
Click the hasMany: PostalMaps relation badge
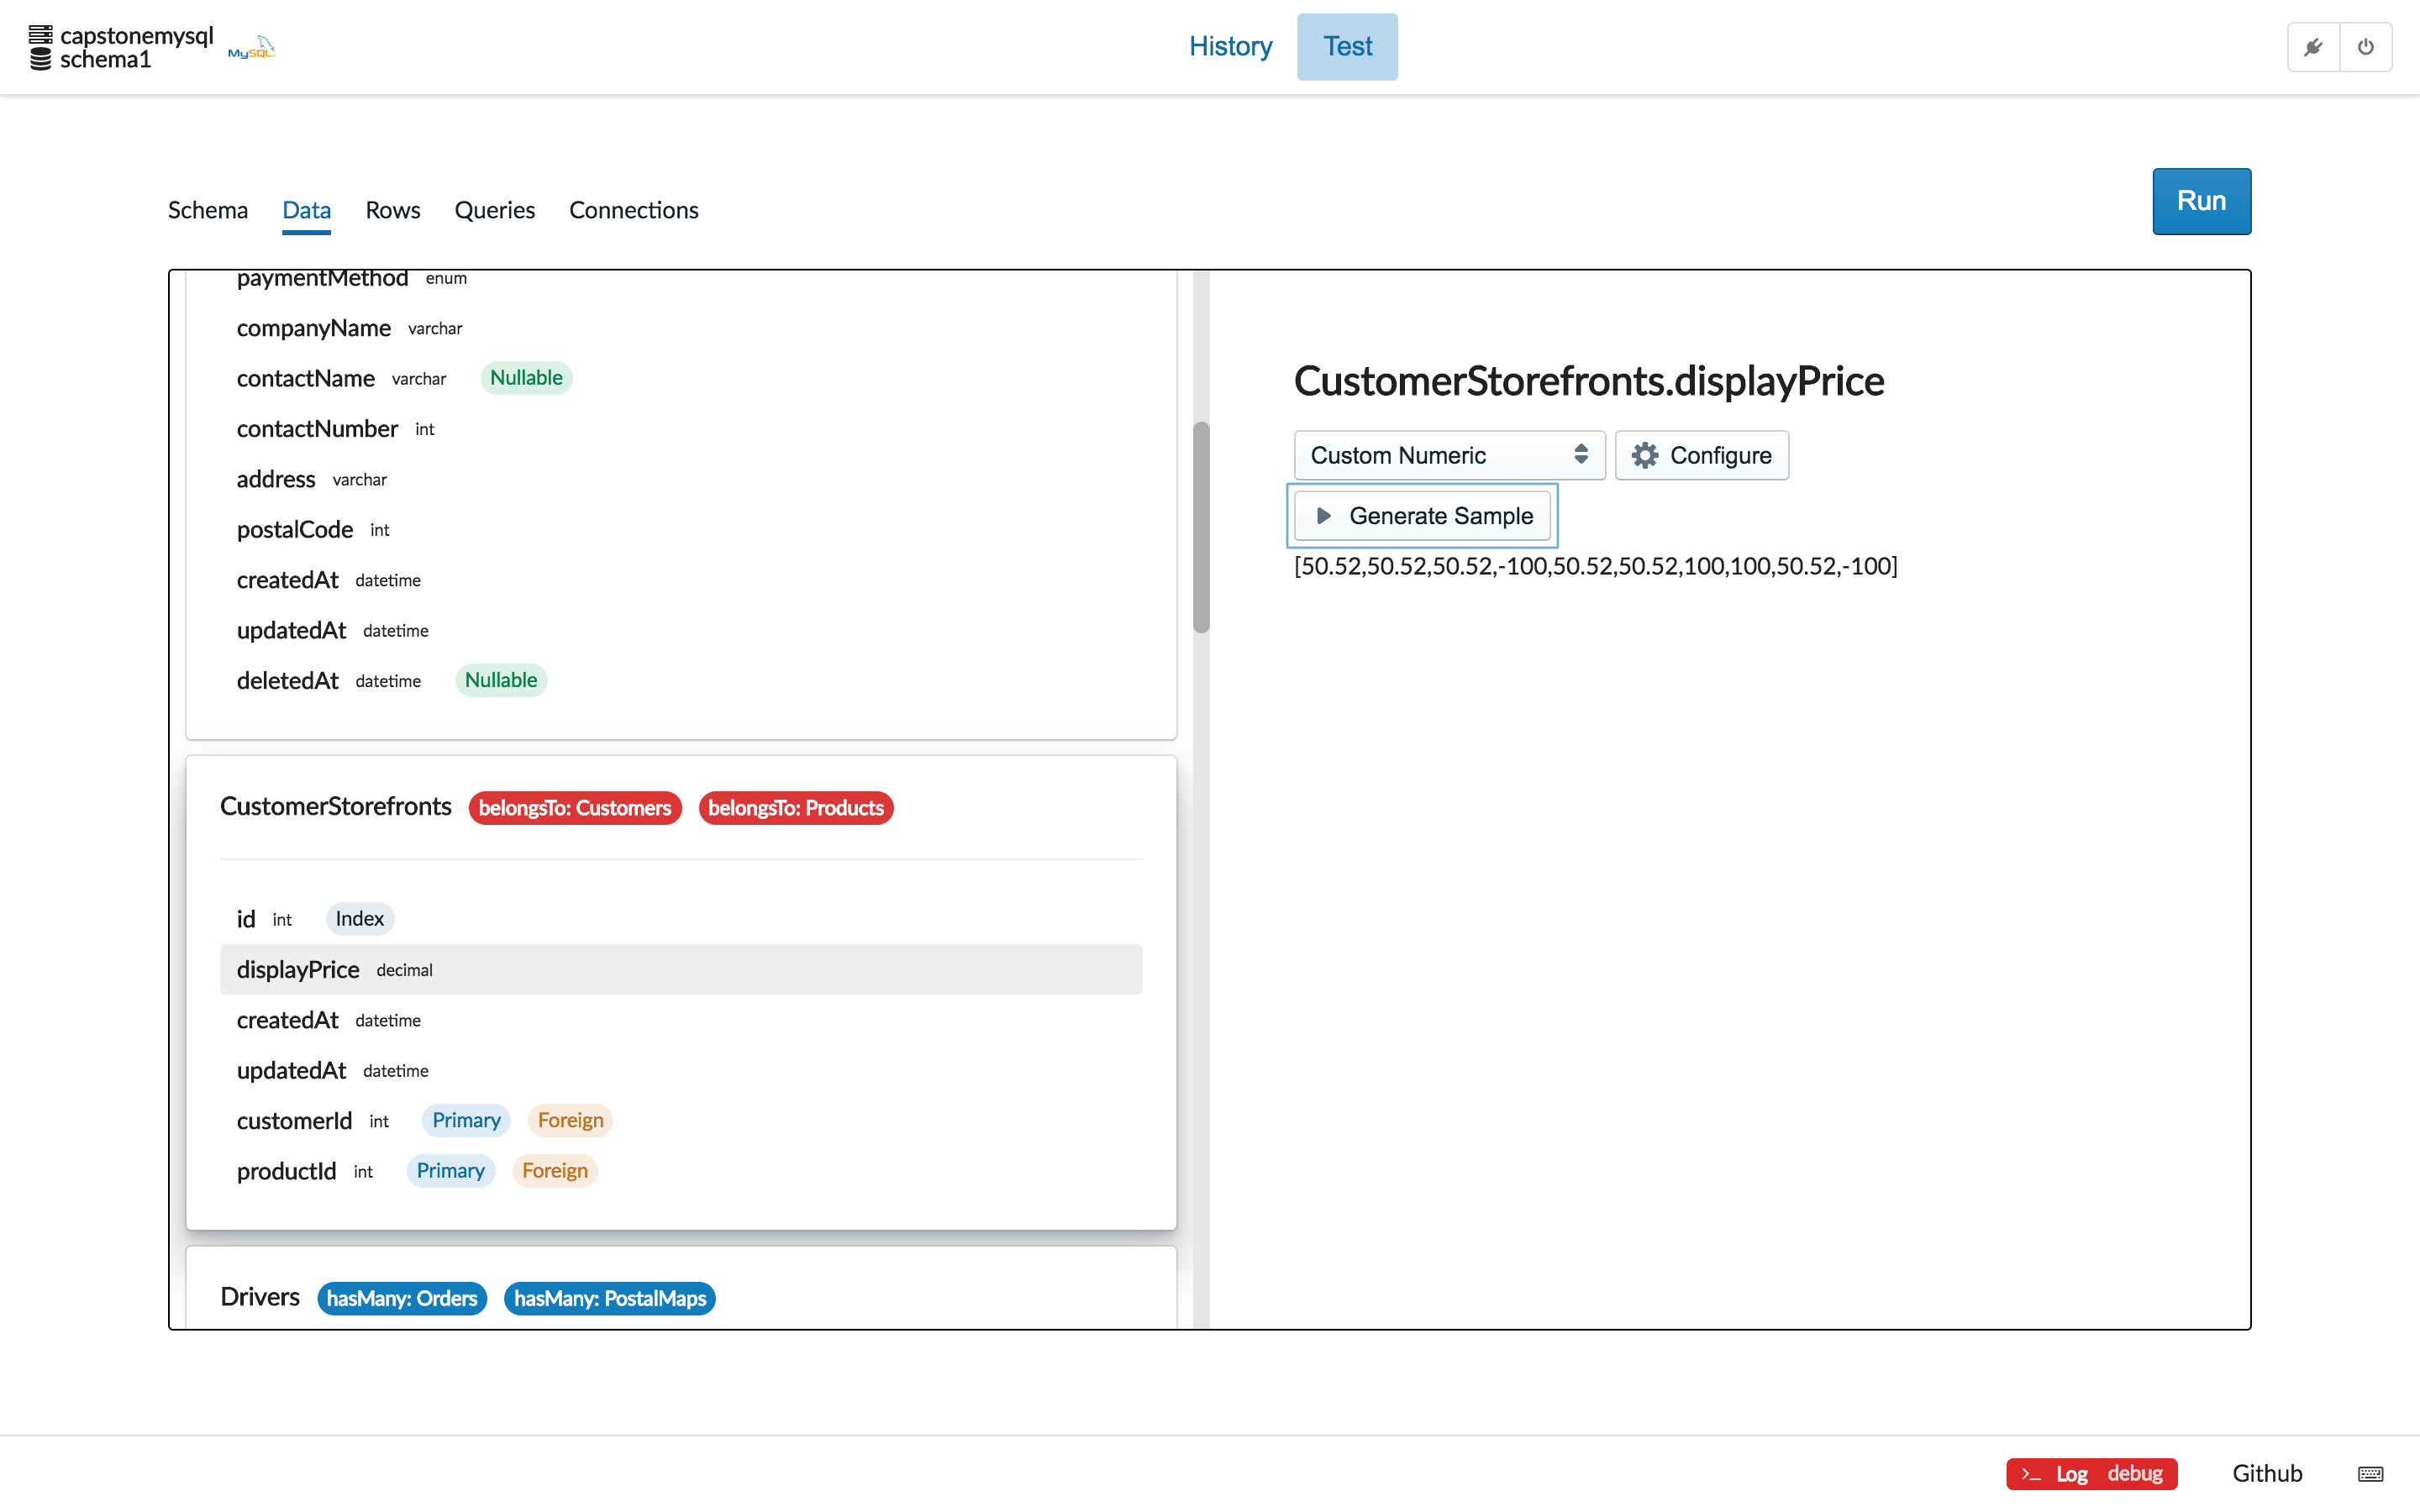tap(609, 1298)
